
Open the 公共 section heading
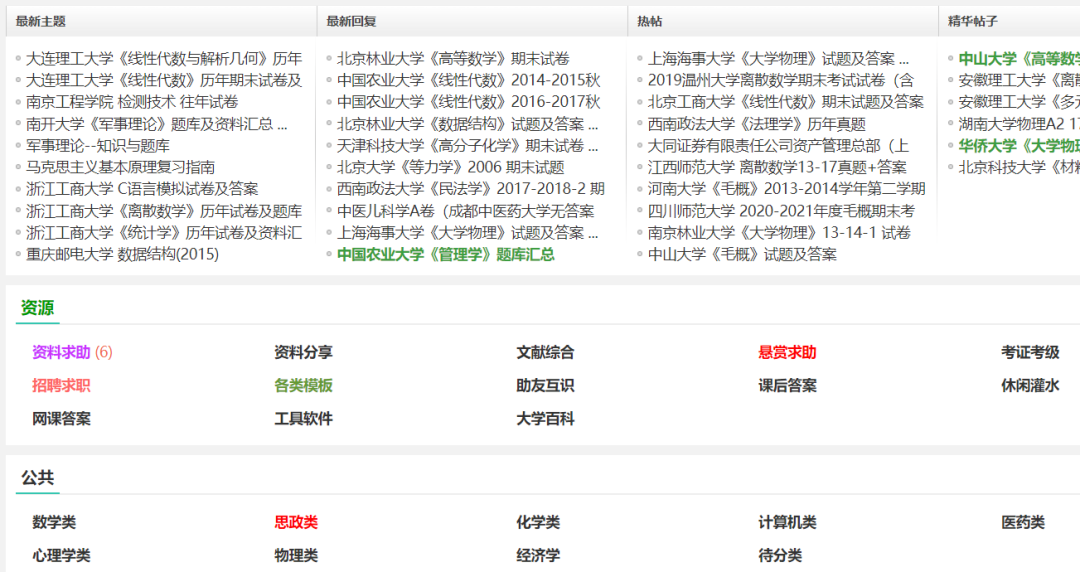[37, 478]
